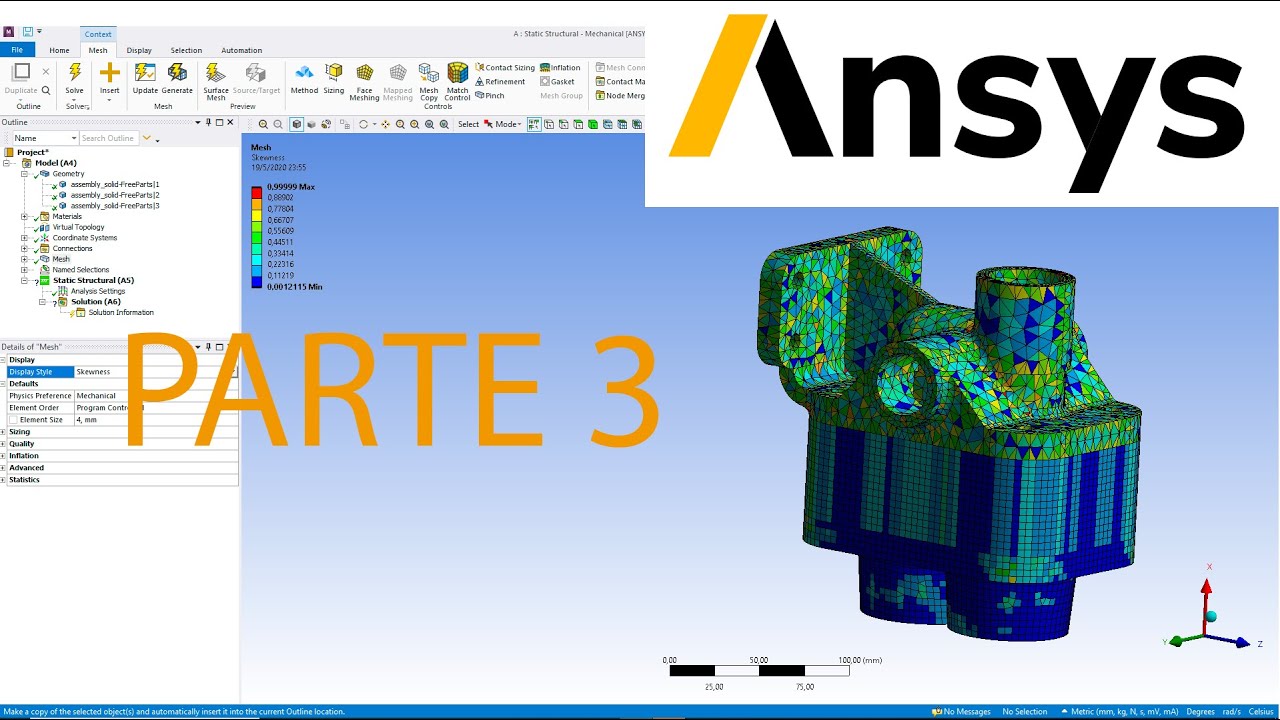Click the yellow legend color band

pos(257,215)
